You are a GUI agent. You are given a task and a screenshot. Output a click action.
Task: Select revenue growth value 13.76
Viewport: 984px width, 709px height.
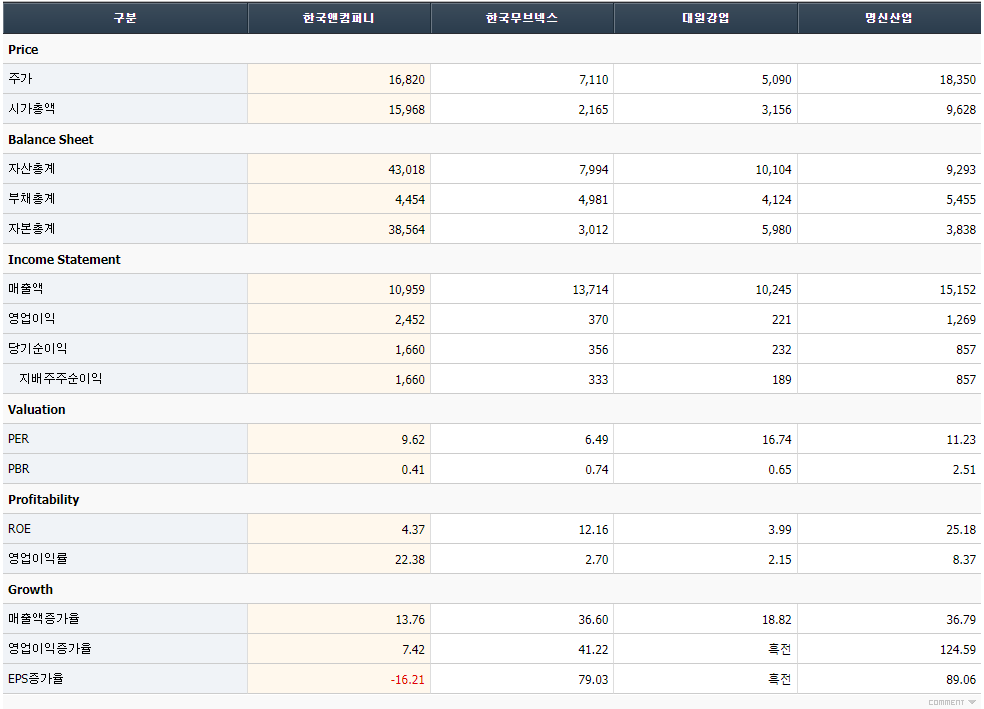(x=410, y=620)
